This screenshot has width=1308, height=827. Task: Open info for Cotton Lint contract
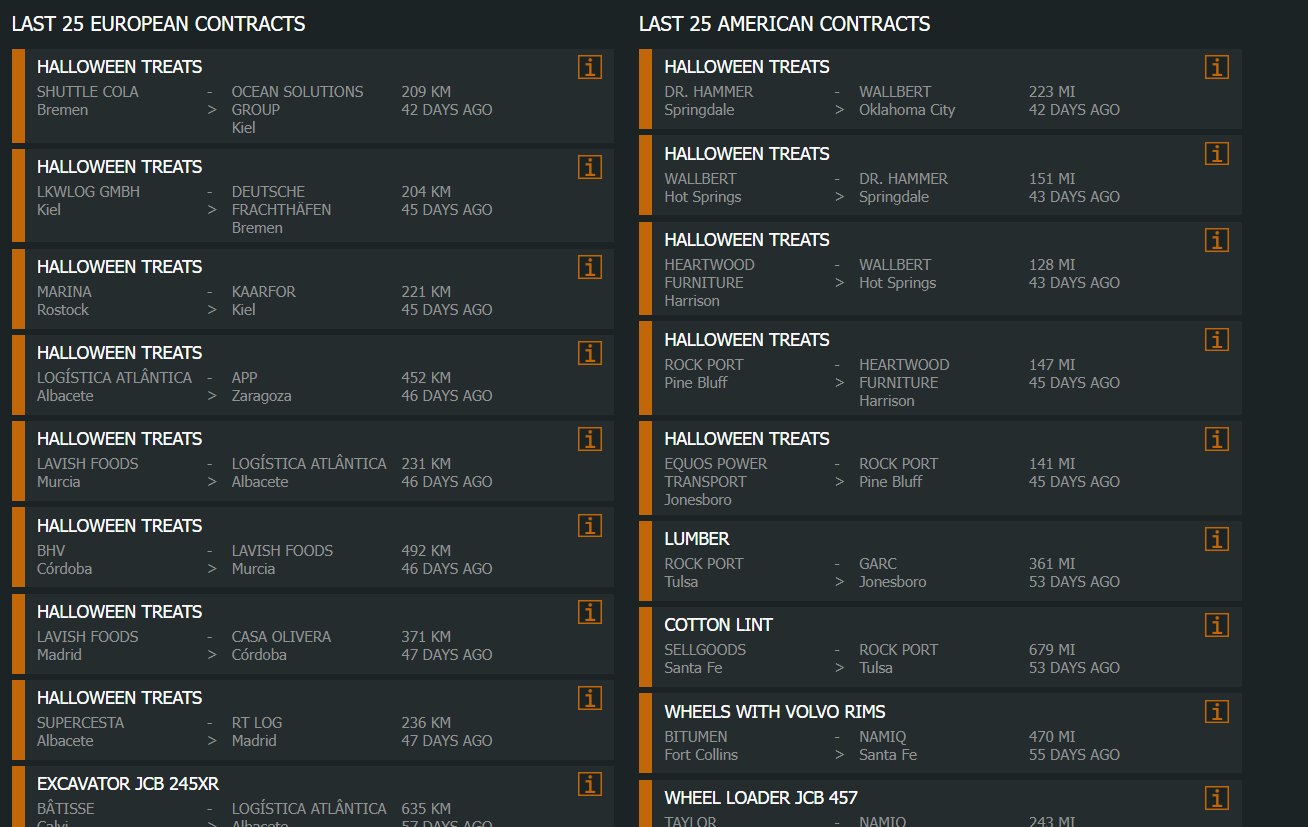coord(1217,625)
